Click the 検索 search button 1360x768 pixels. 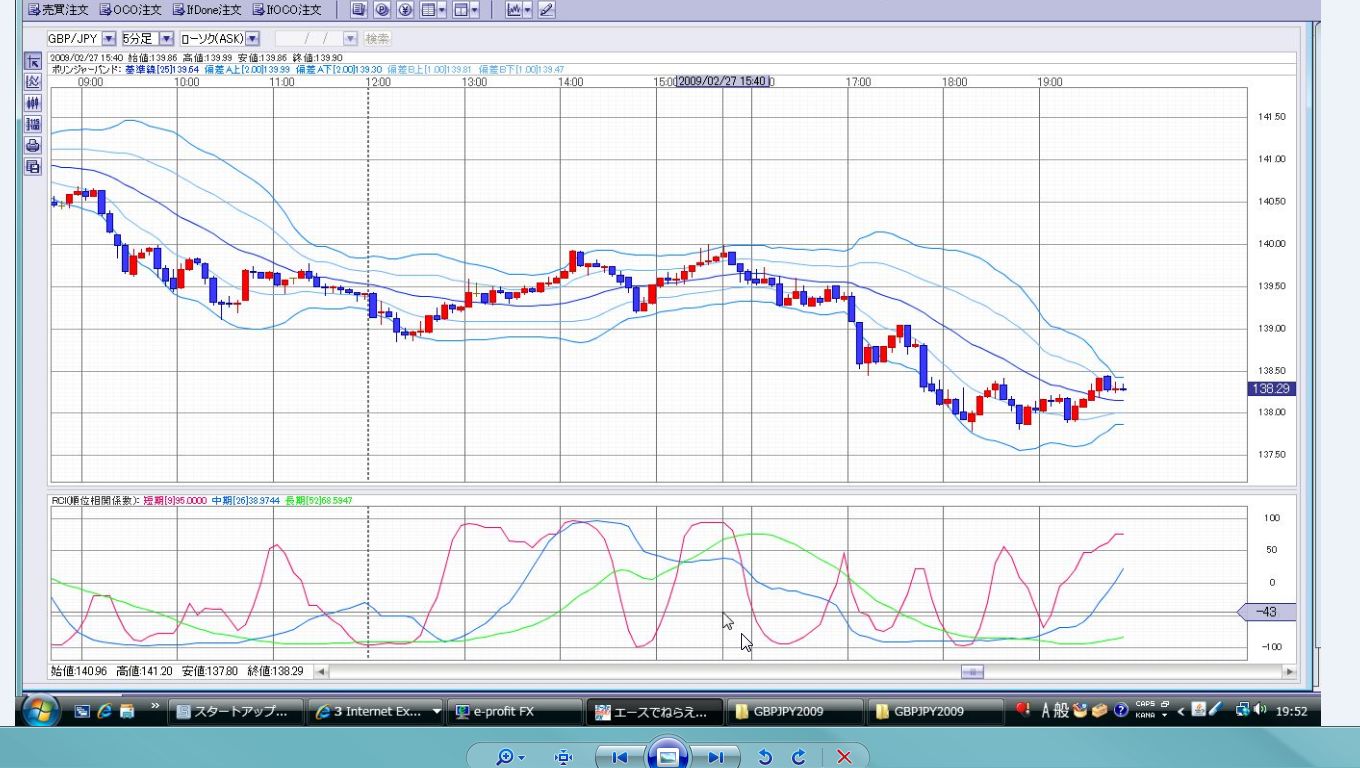(377, 38)
